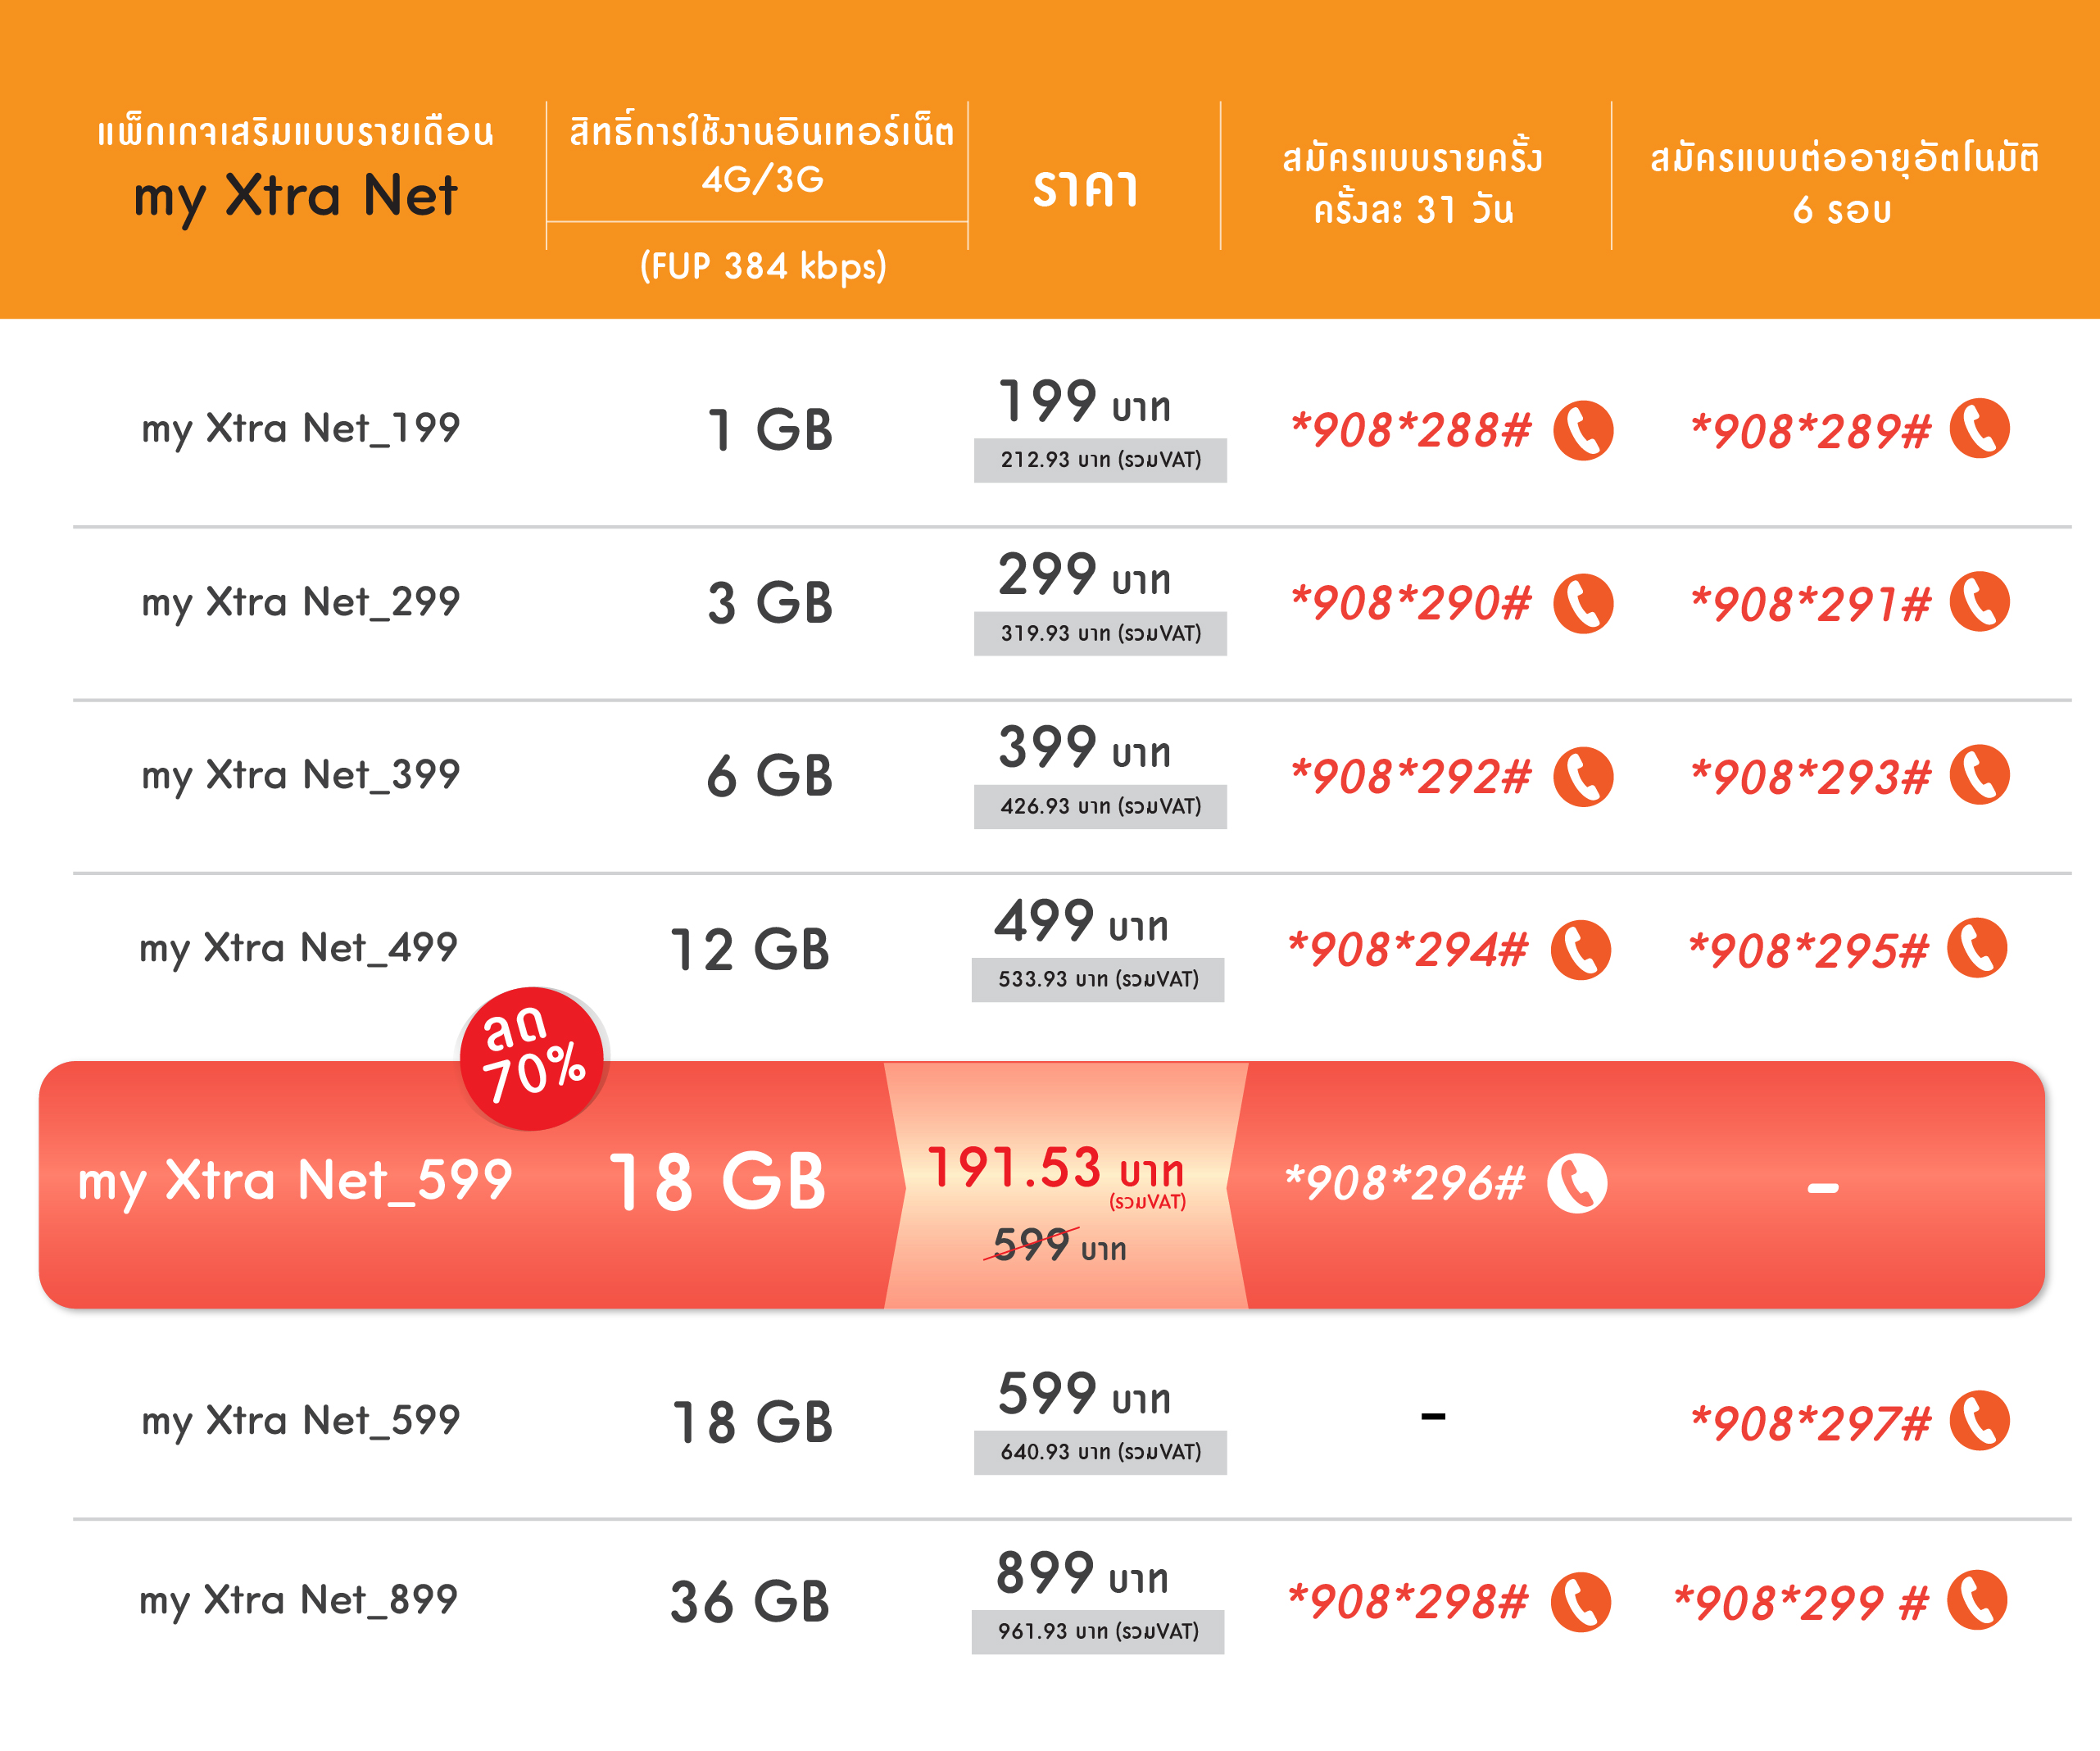Click the 191.53 baht discounted price
The height and width of the screenshot is (1751, 2100).
(x=1056, y=1169)
